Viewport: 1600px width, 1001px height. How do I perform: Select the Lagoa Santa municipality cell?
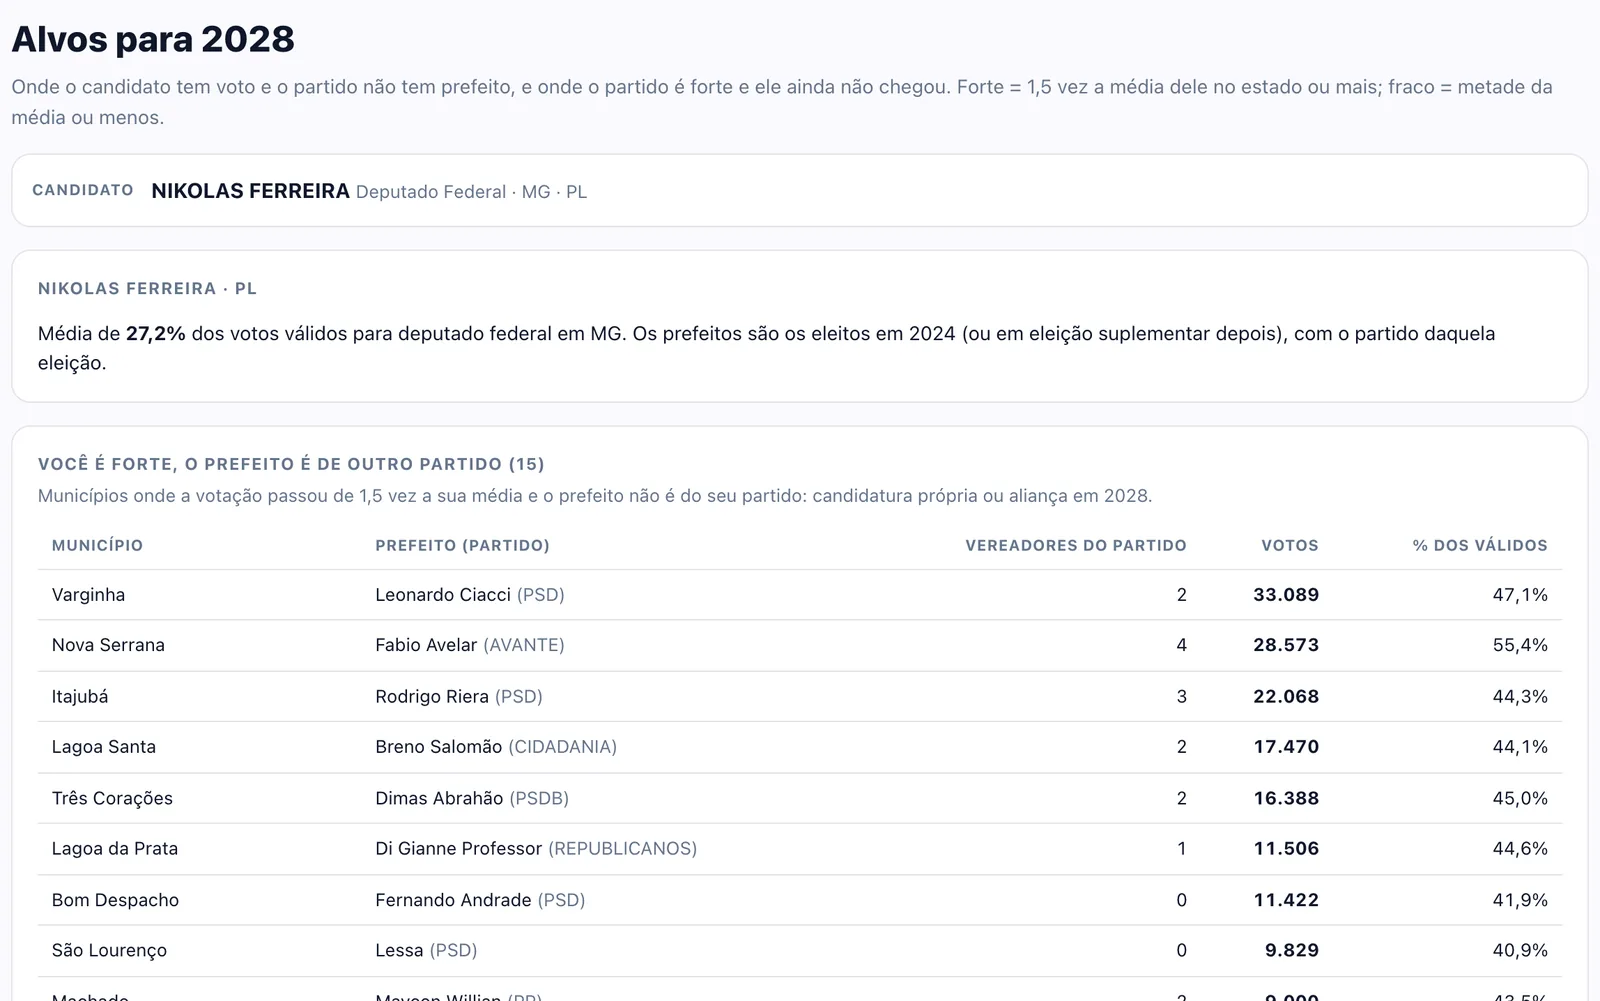click(104, 747)
